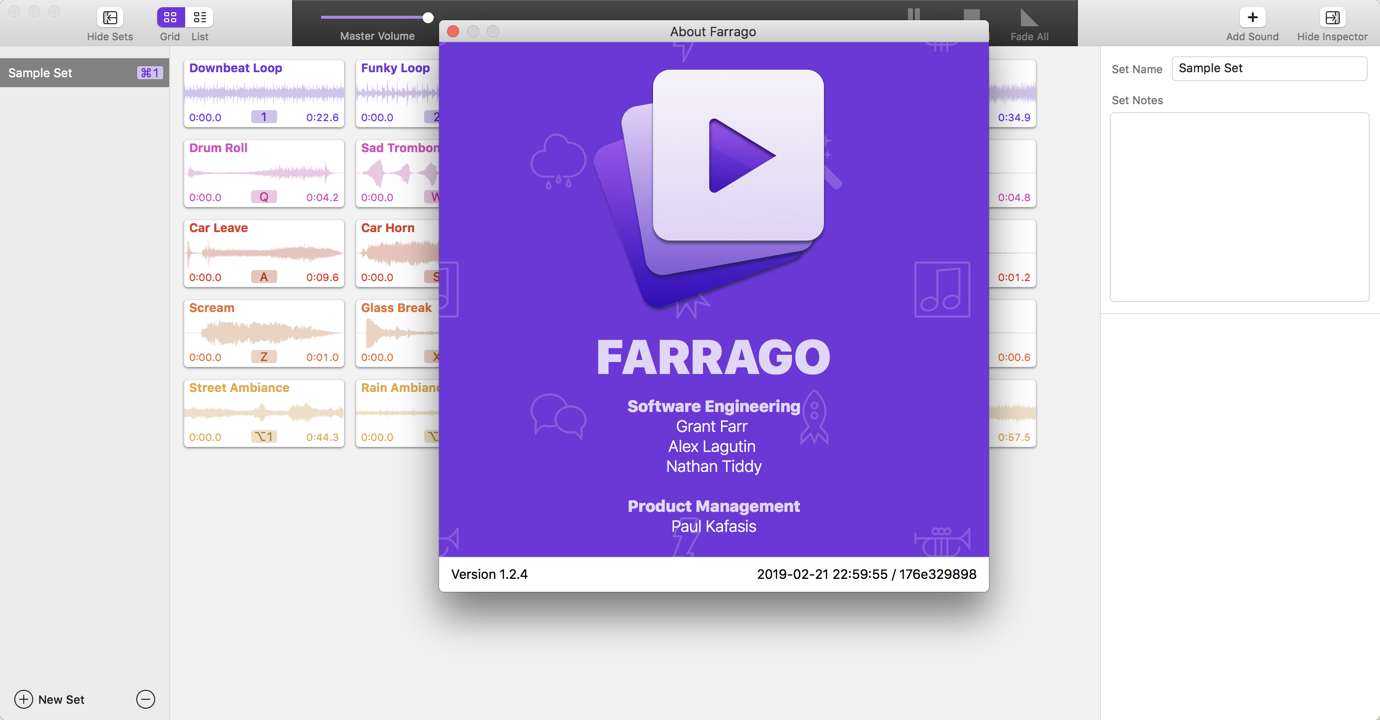Screen dimensions: 1380x720
Task: Click the build date and hash text
Action: pos(866,574)
